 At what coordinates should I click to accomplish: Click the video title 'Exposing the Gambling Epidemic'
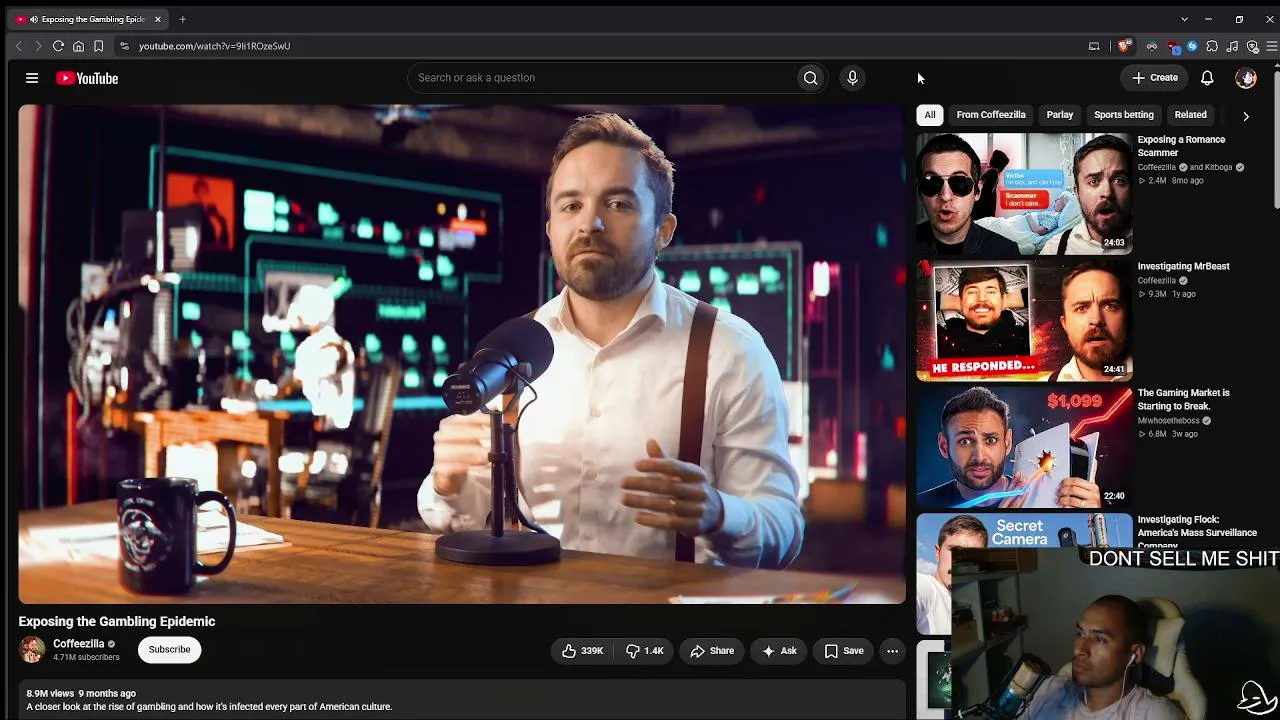click(117, 622)
